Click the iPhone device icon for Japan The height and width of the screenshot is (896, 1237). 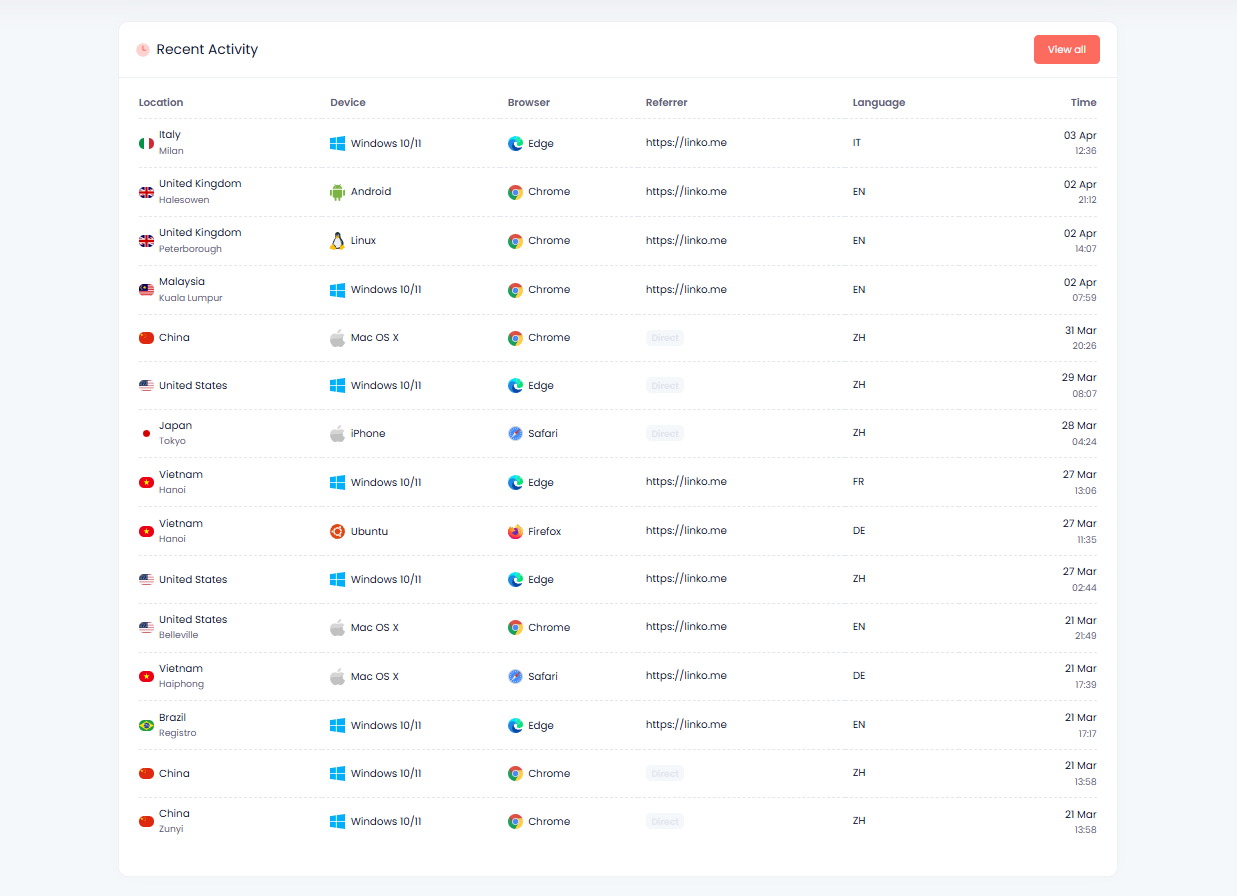click(336, 433)
